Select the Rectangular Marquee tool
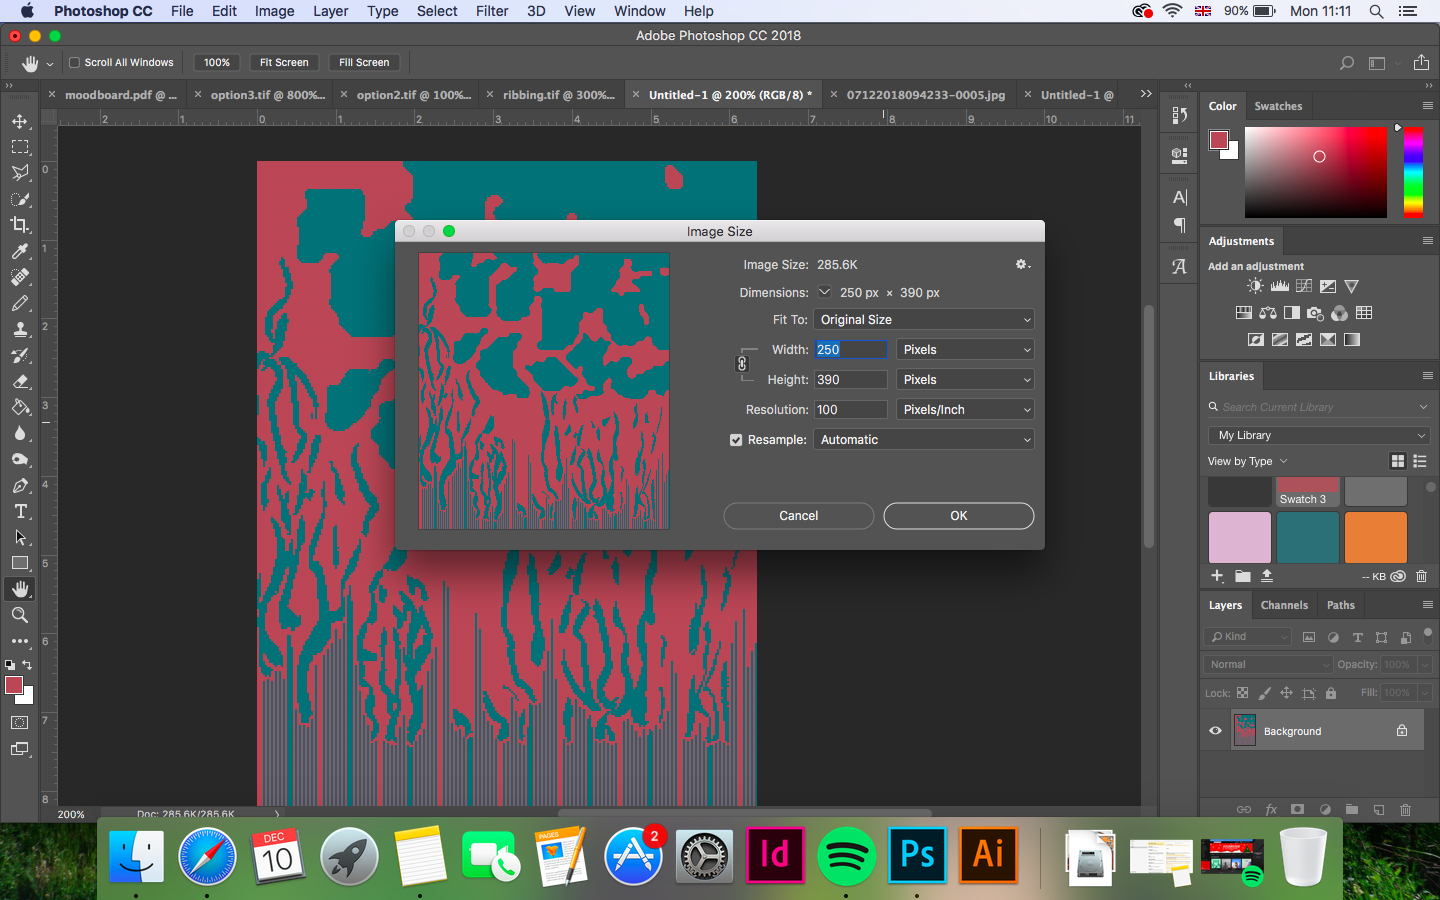The height and width of the screenshot is (900, 1440). pyautogui.click(x=20, y=147)
